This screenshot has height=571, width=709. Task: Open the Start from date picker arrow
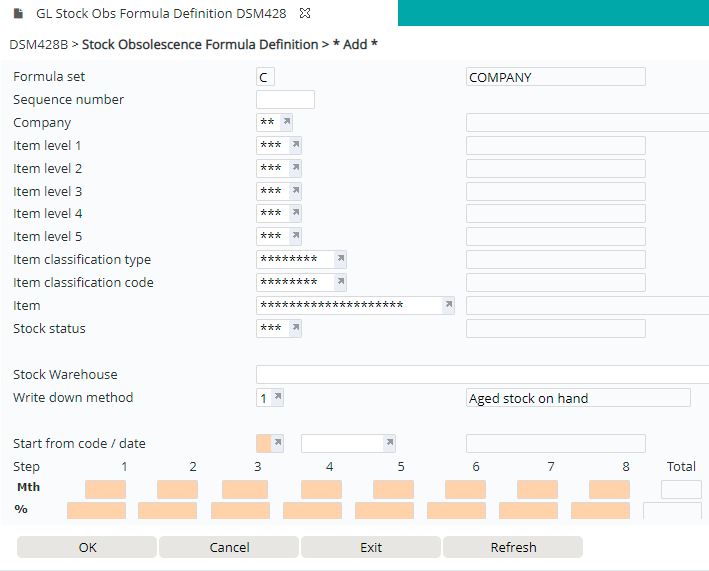389,443
